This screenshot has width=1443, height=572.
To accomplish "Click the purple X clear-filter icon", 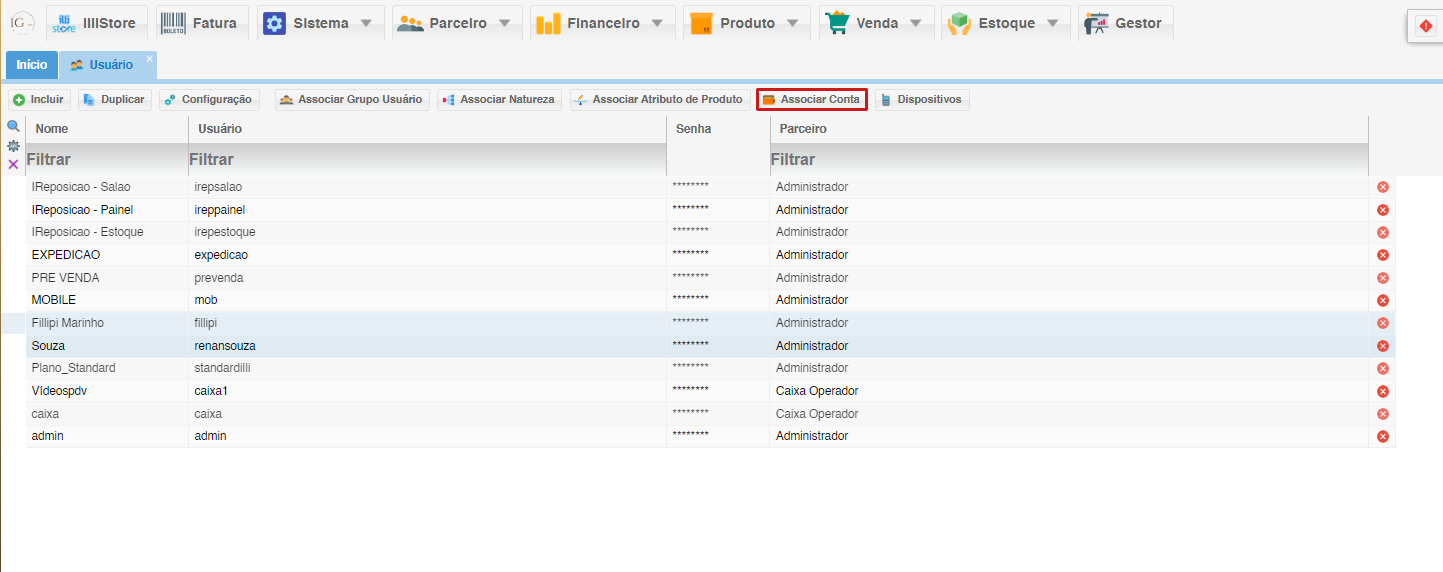I will click(x=13, y=164).
